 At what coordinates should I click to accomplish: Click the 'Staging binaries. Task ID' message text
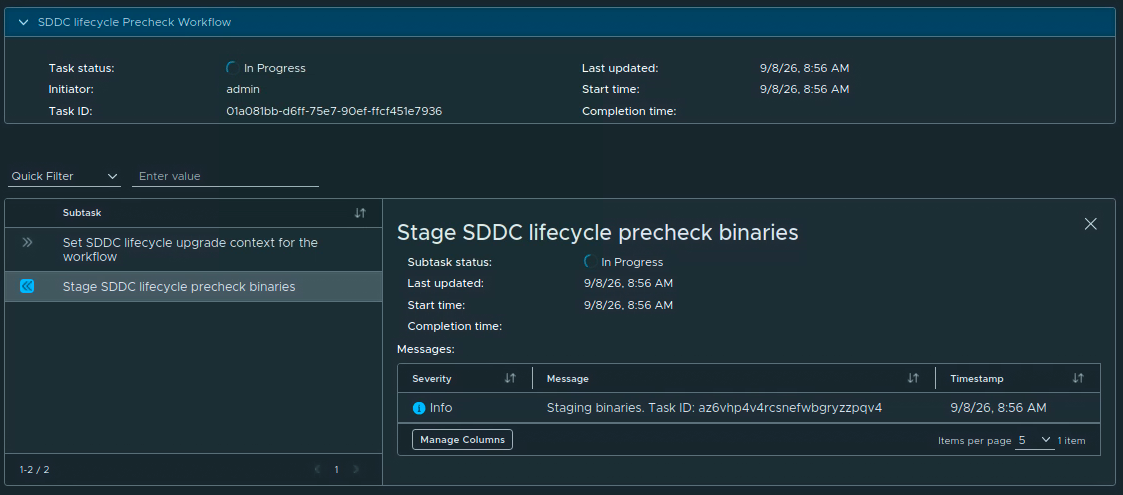pos(714,408)
